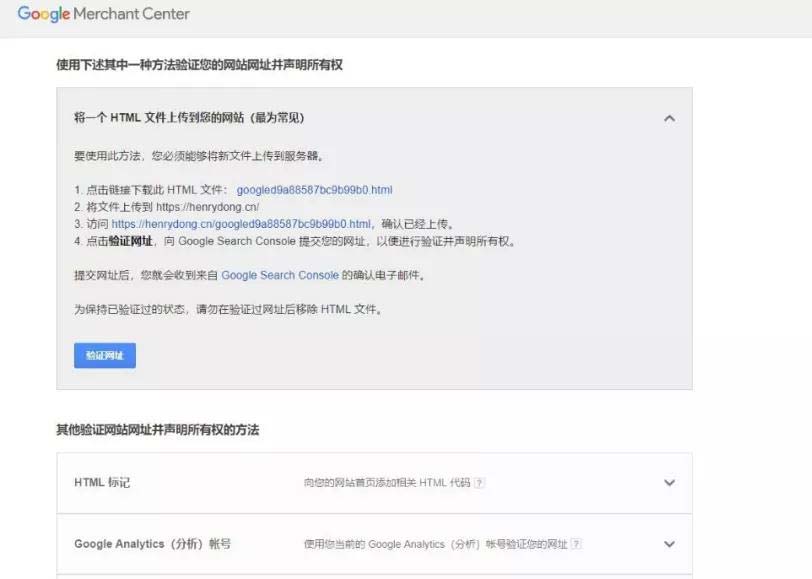
Task: Click the 要使用此方法 intro sentence
Action: click(199, 156)
